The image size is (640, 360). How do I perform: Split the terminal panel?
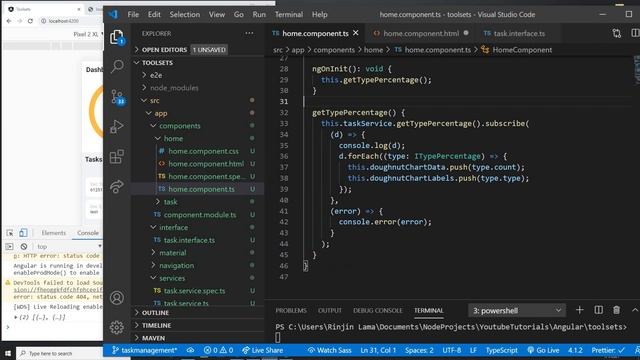click(598, 310)
